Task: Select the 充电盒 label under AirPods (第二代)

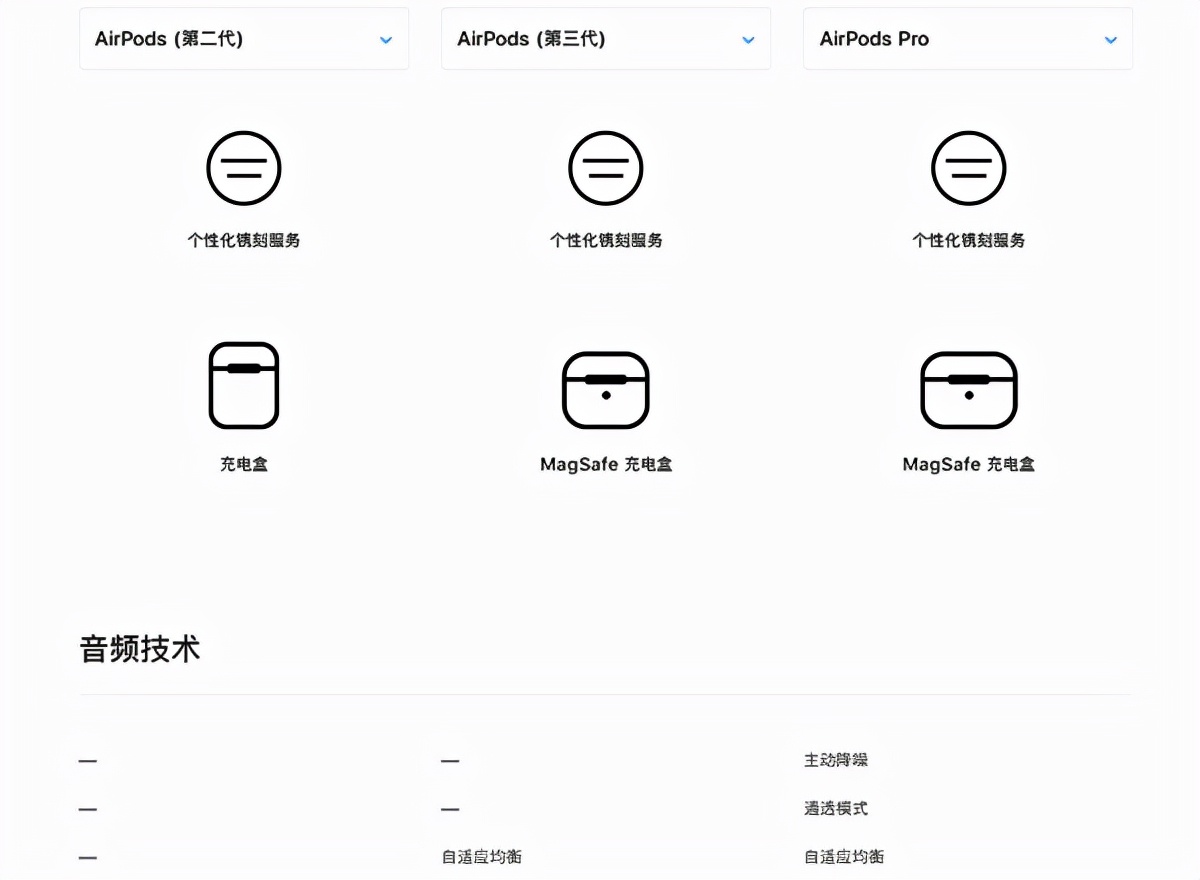Action: tap(244, 465)
